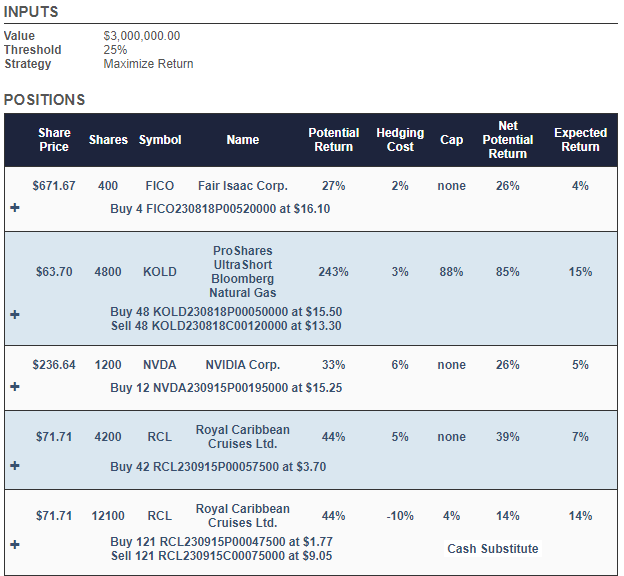Click the Buy 42 RCL230915P00057500 order line
Viewport: 624px width, 576px height.
218,467
